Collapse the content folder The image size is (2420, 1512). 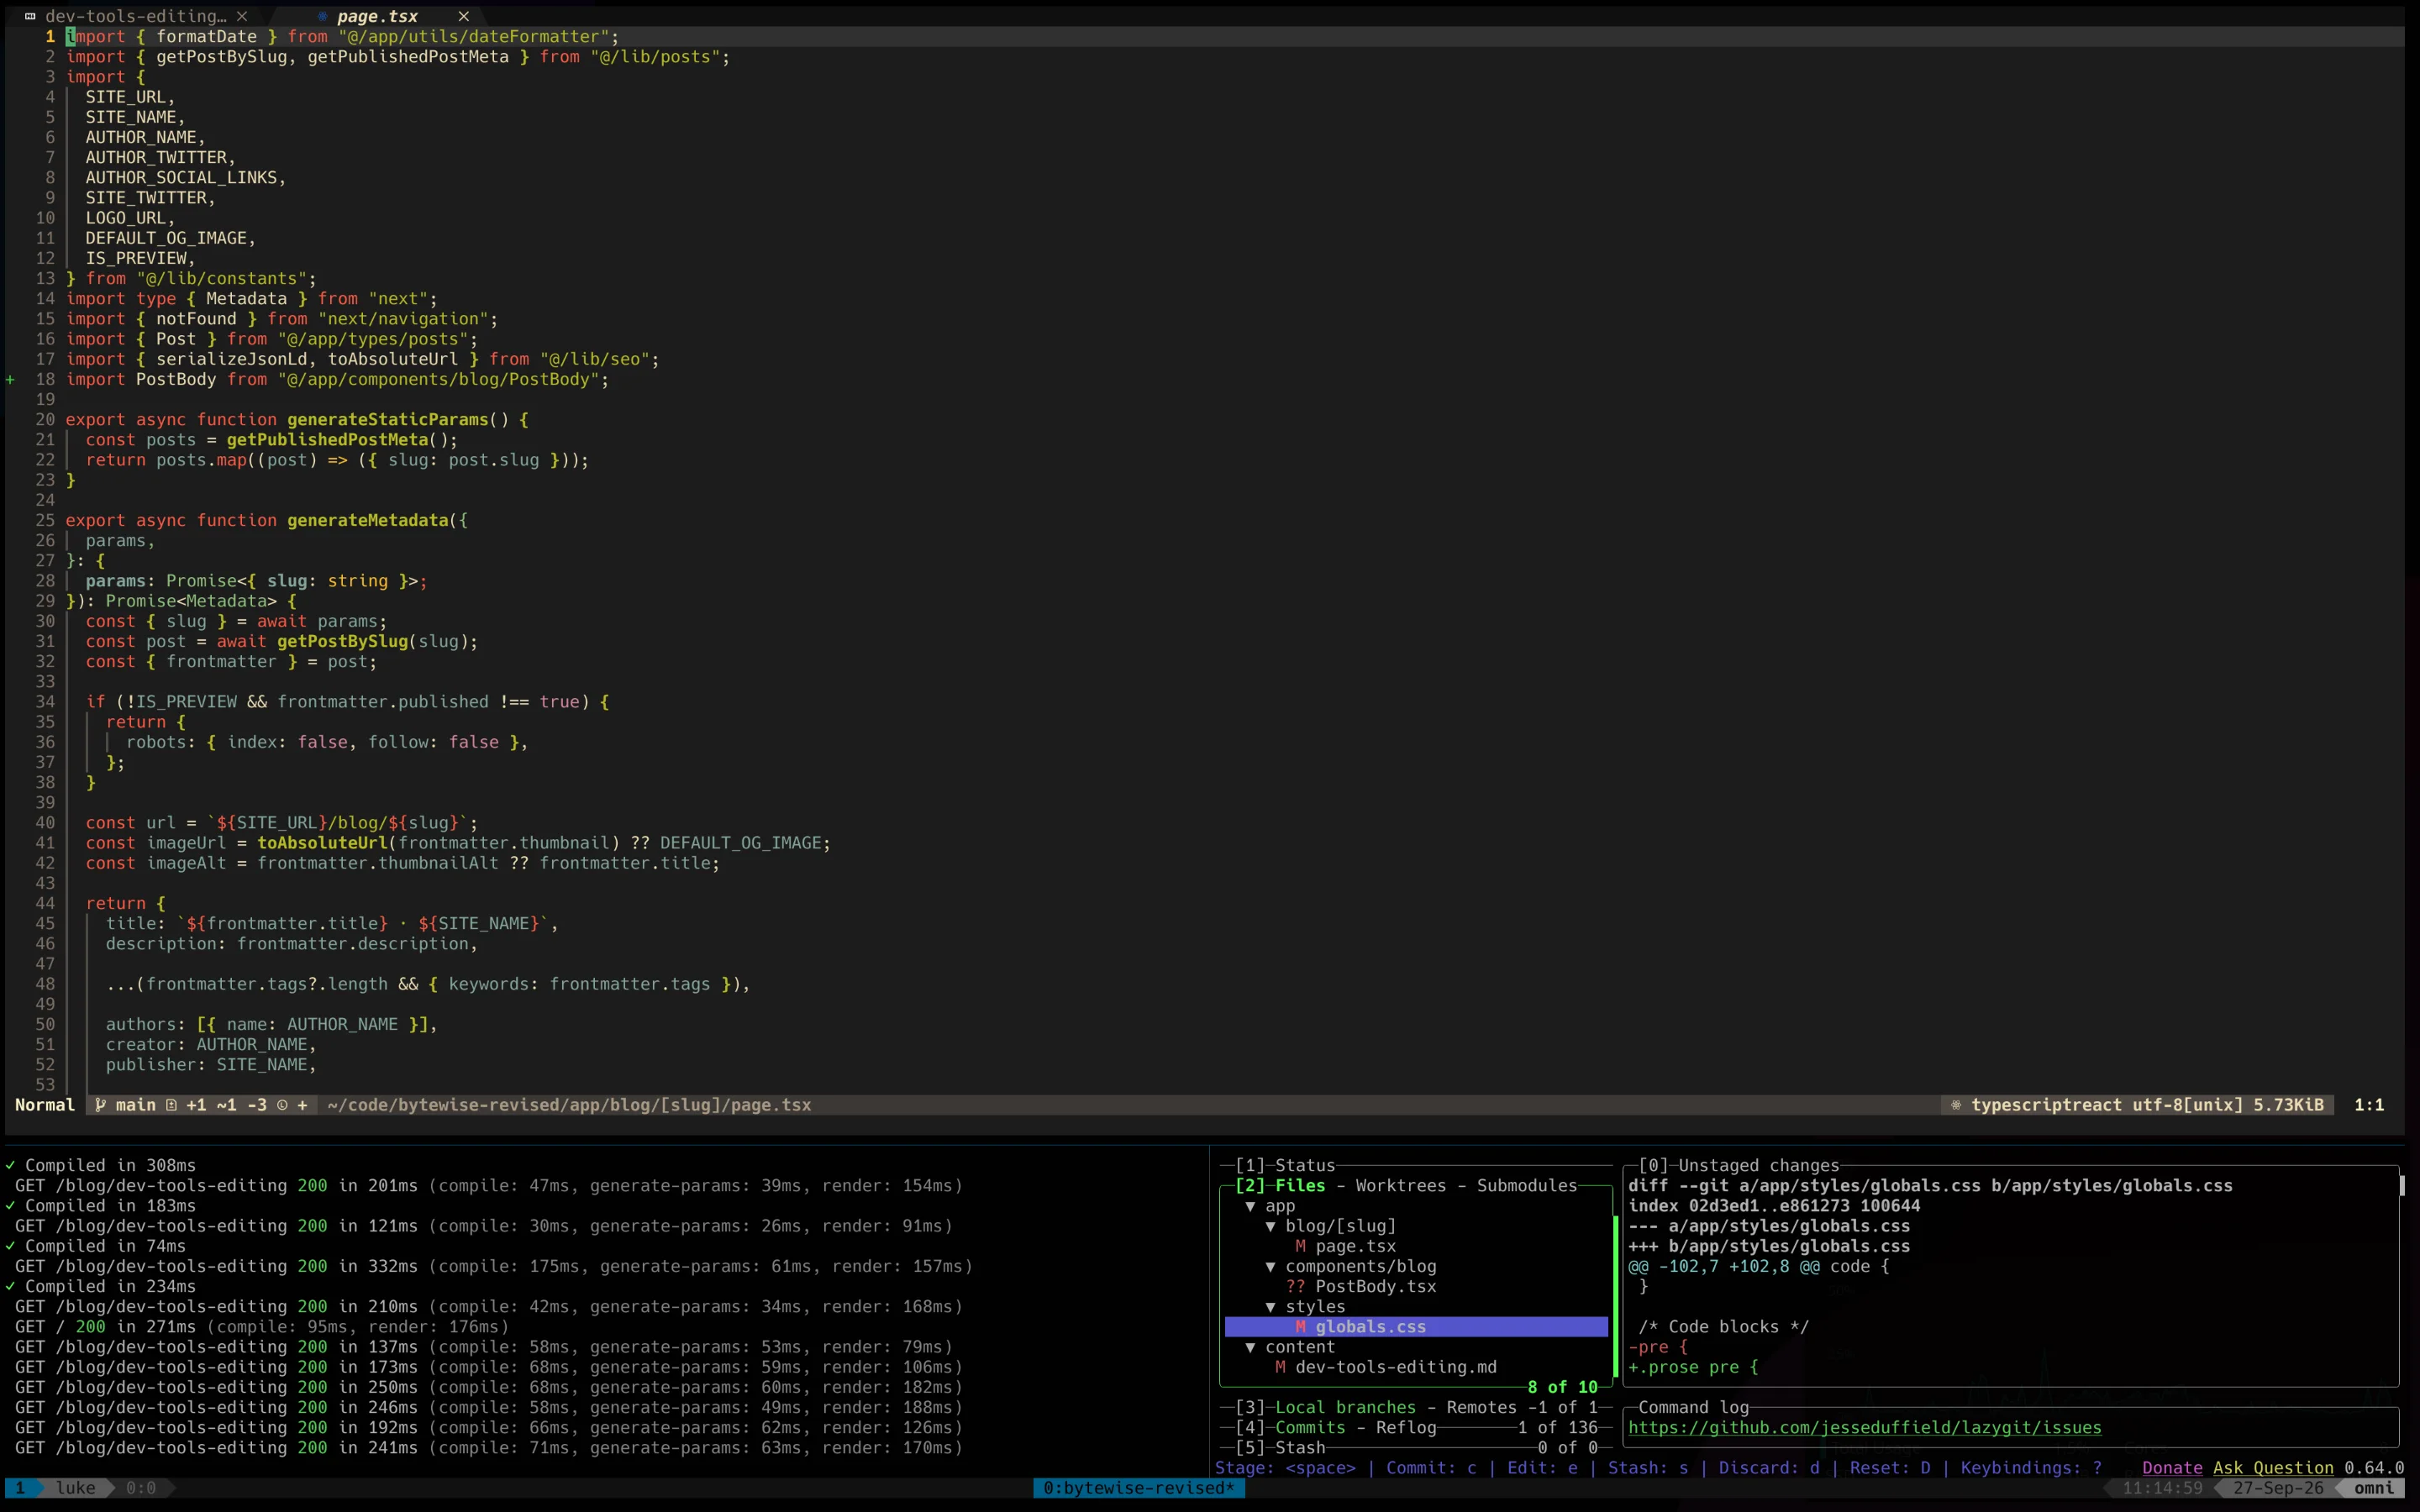click(1250, 1347)
